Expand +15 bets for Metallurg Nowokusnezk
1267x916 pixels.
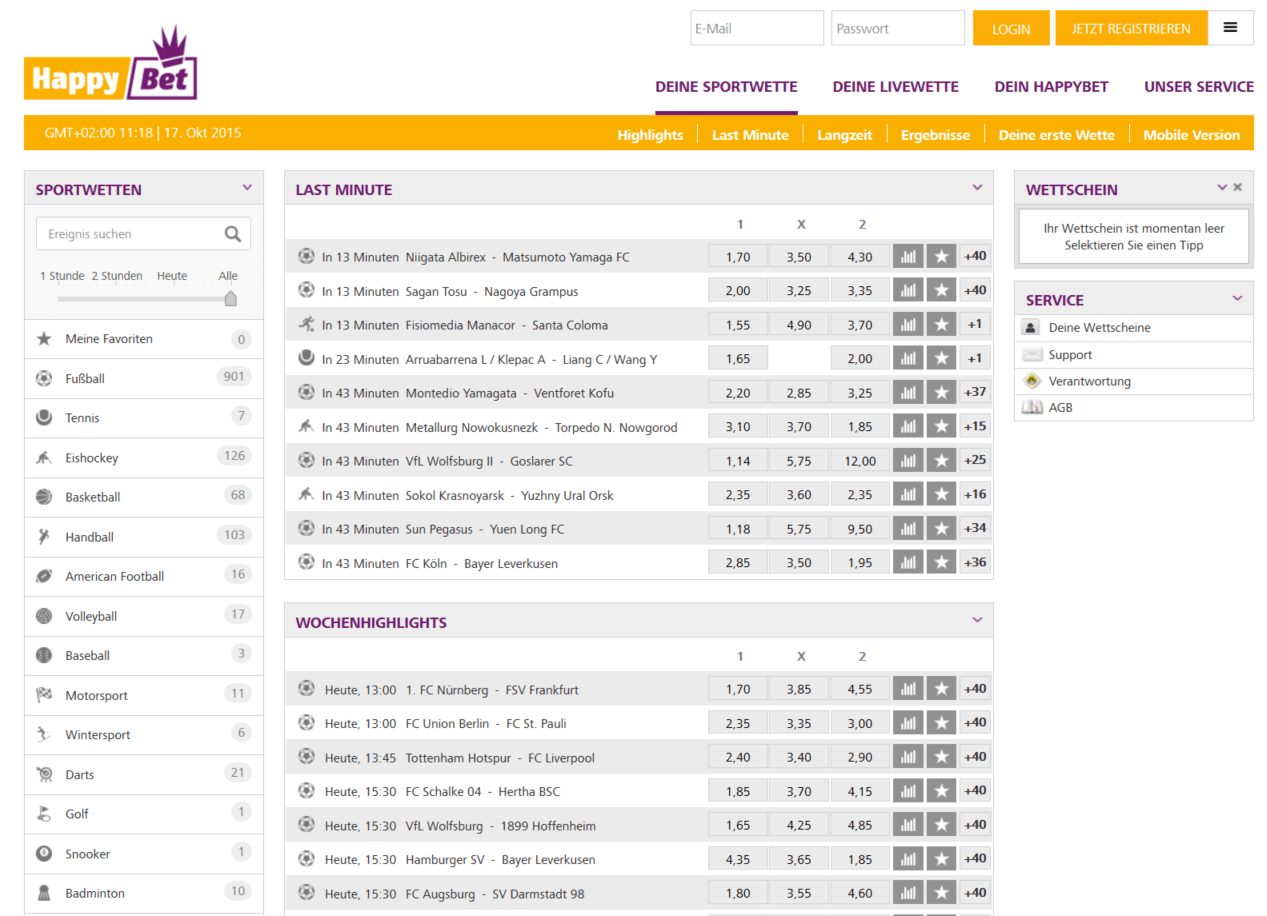pyautogui.click(x=975, y=427)
